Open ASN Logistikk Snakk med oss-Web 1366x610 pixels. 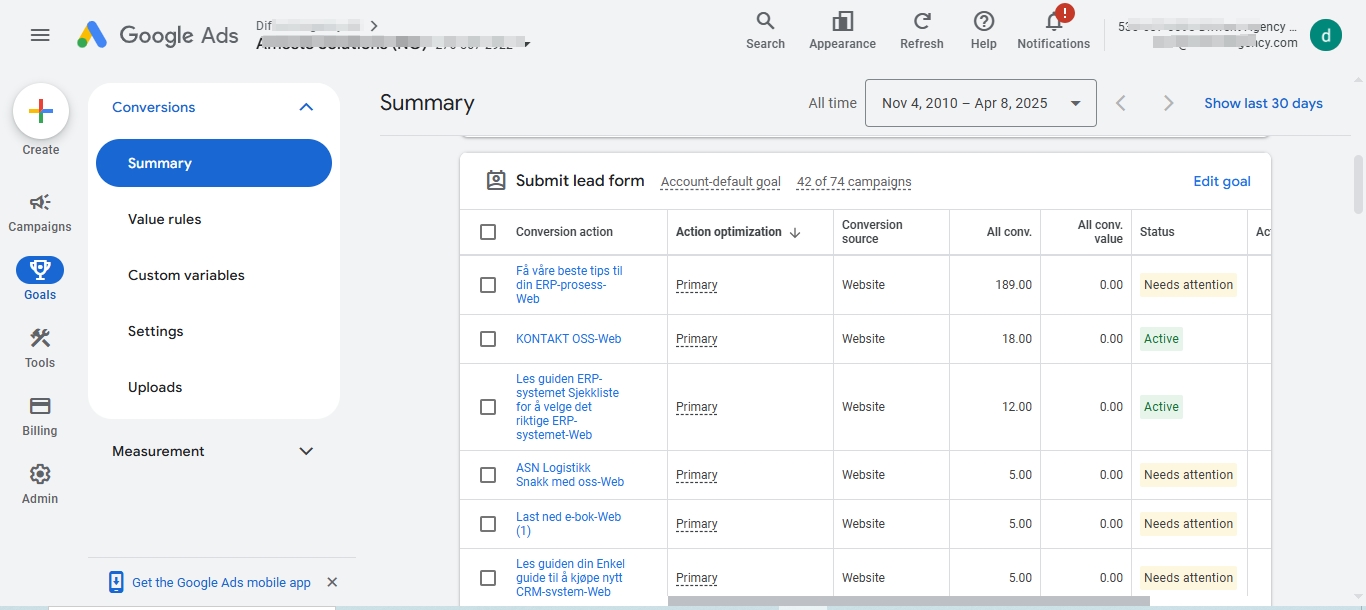(570, 475)
